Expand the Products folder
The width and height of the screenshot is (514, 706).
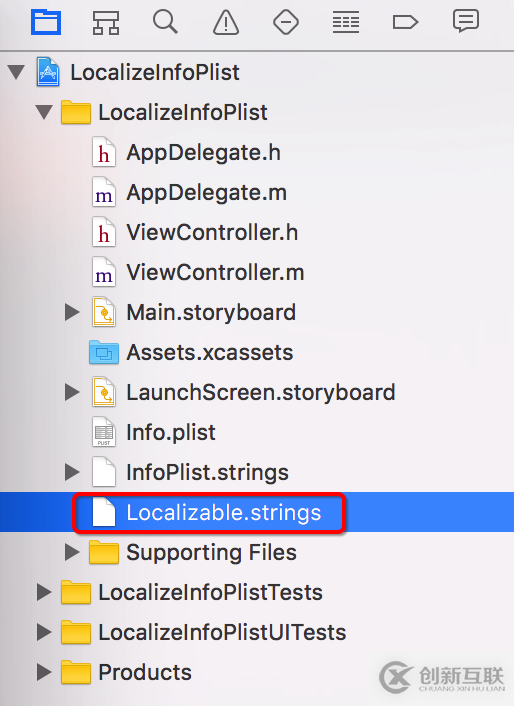click(44, 672)
